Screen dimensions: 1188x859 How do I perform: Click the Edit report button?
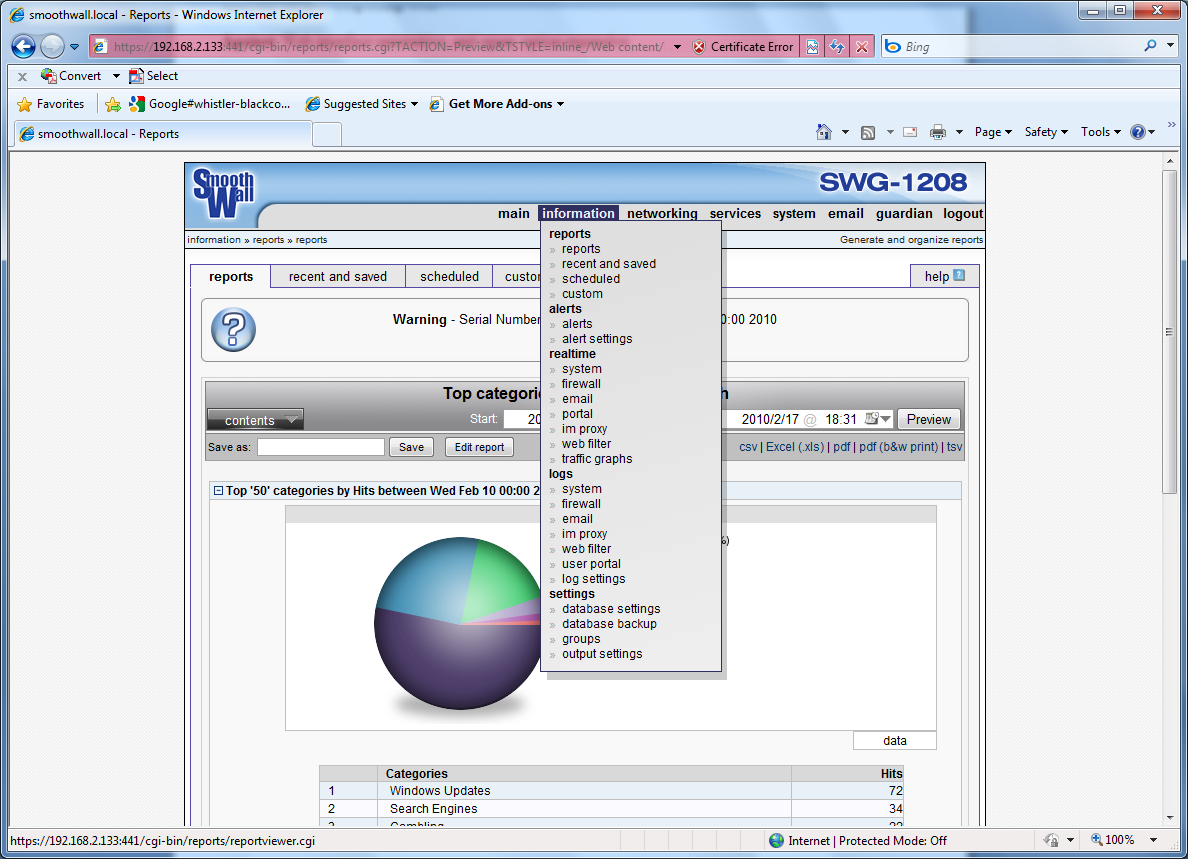pyautogui.click(x=479, y=447)
